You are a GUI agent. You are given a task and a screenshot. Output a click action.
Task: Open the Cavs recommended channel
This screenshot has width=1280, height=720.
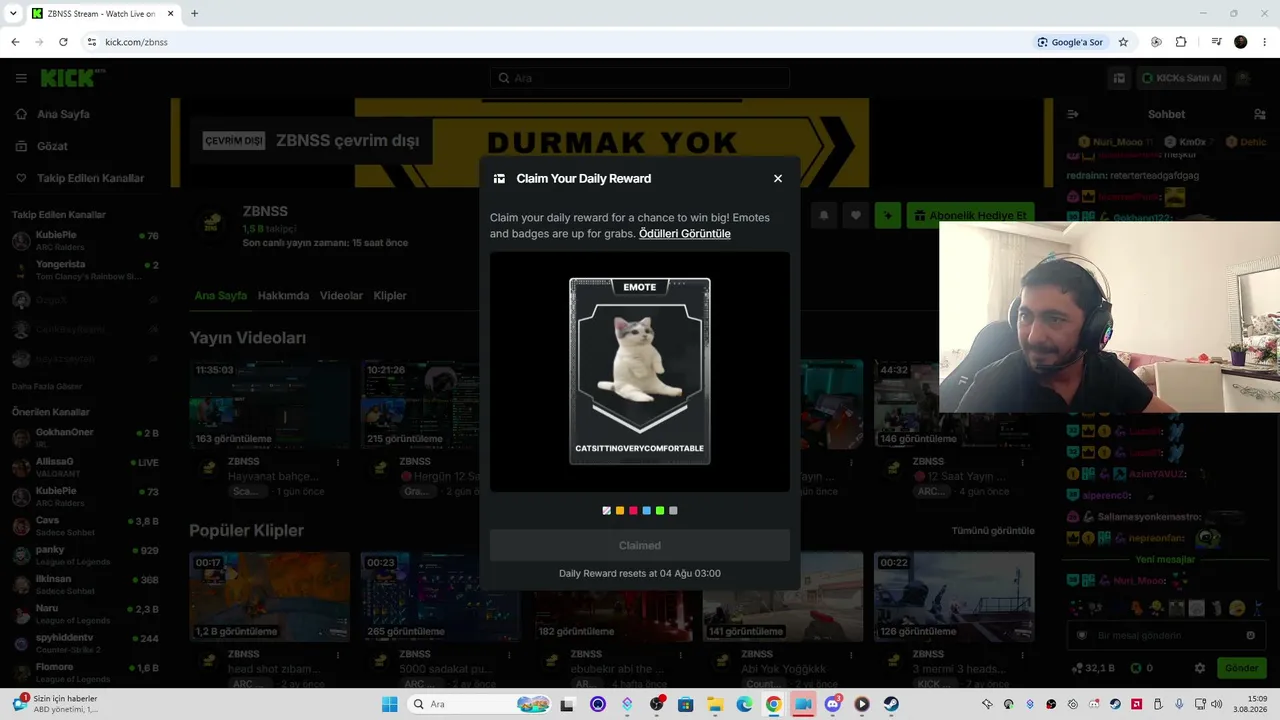[x=85, y=526]
